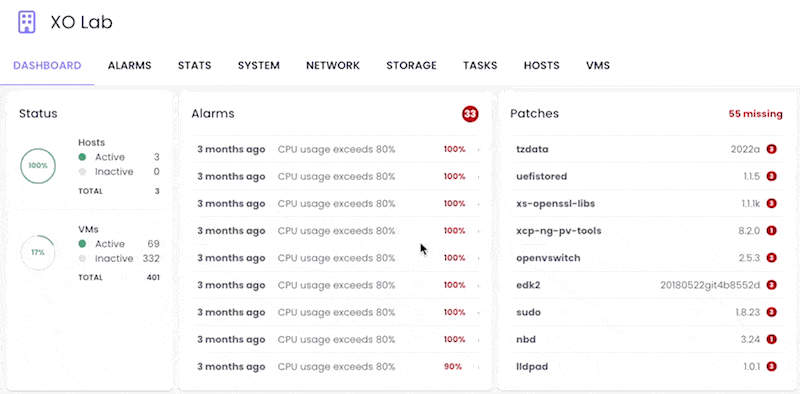Click the red 33 alarms count badge

[x=470, y=114]
